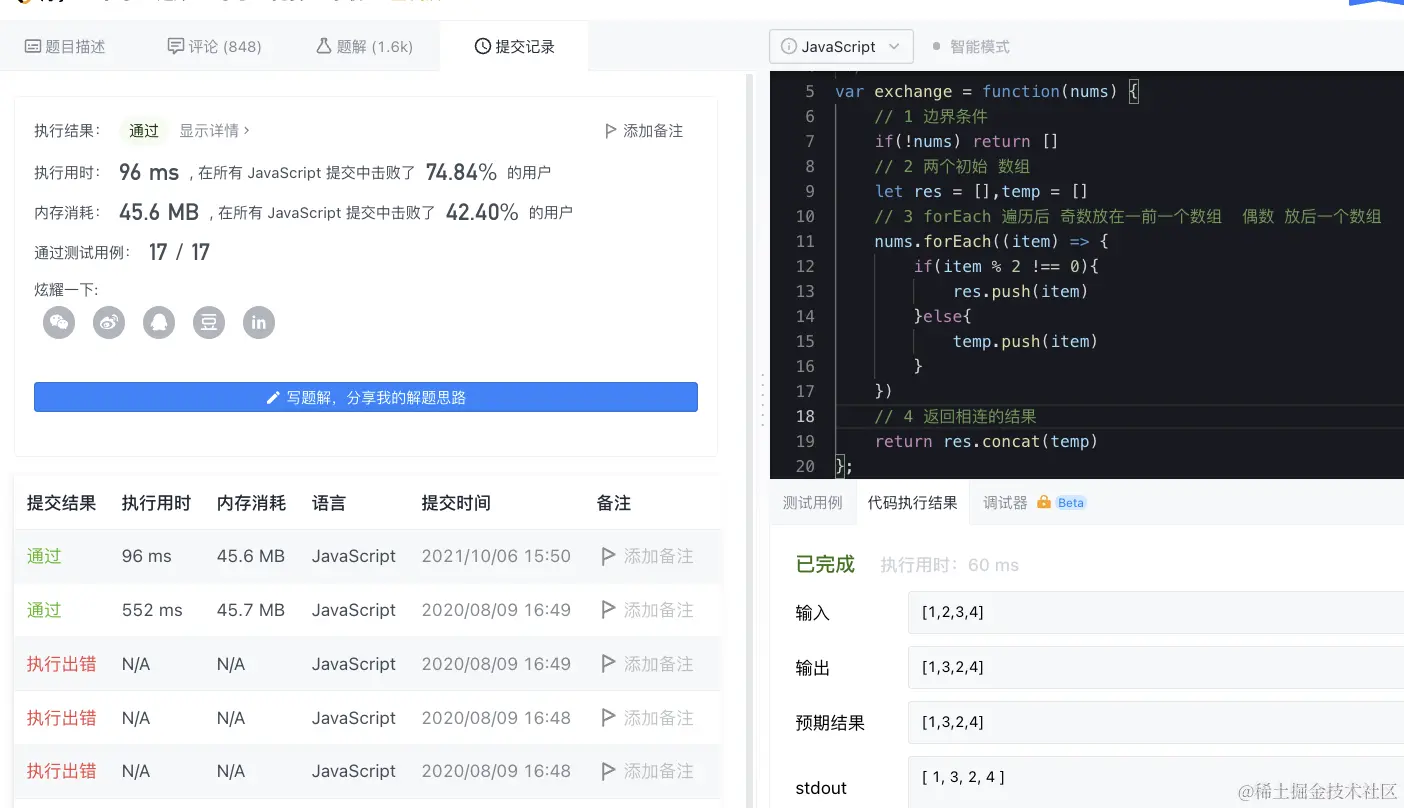Open the 评论 (848) tab

[x=215, y=47]
